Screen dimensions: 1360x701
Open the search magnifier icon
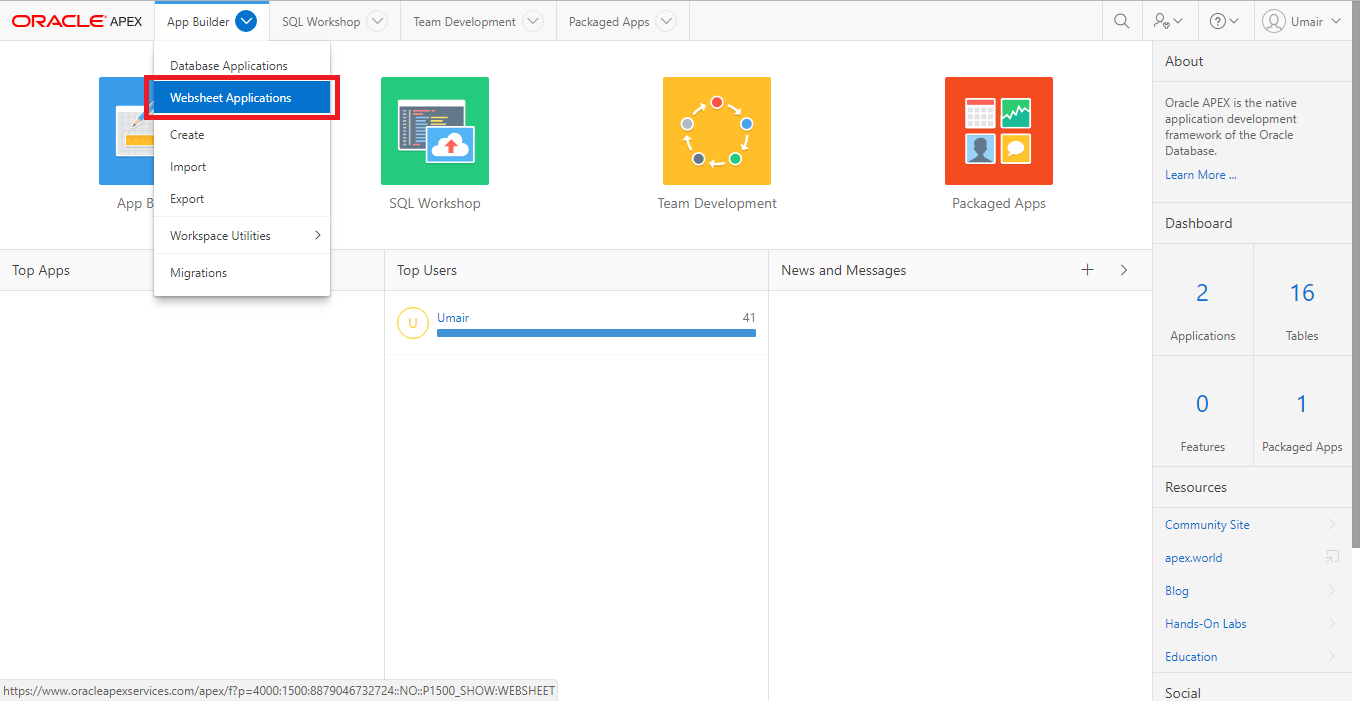(x=1122, y=21)
